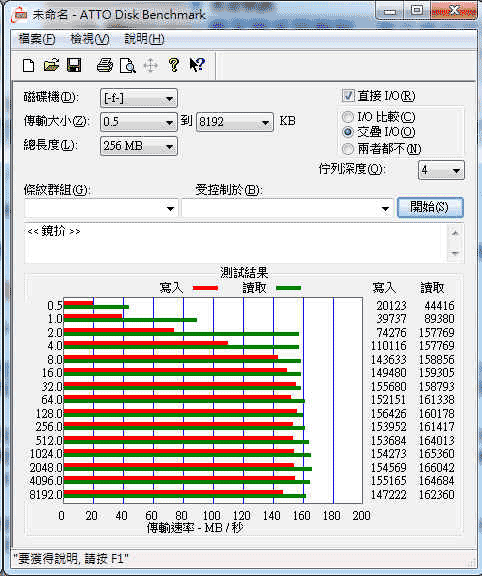Click the 傳輸速率 - MB / 秒 axis label
The width and height of the screenshot is (482, 576).
click(195, 528)
